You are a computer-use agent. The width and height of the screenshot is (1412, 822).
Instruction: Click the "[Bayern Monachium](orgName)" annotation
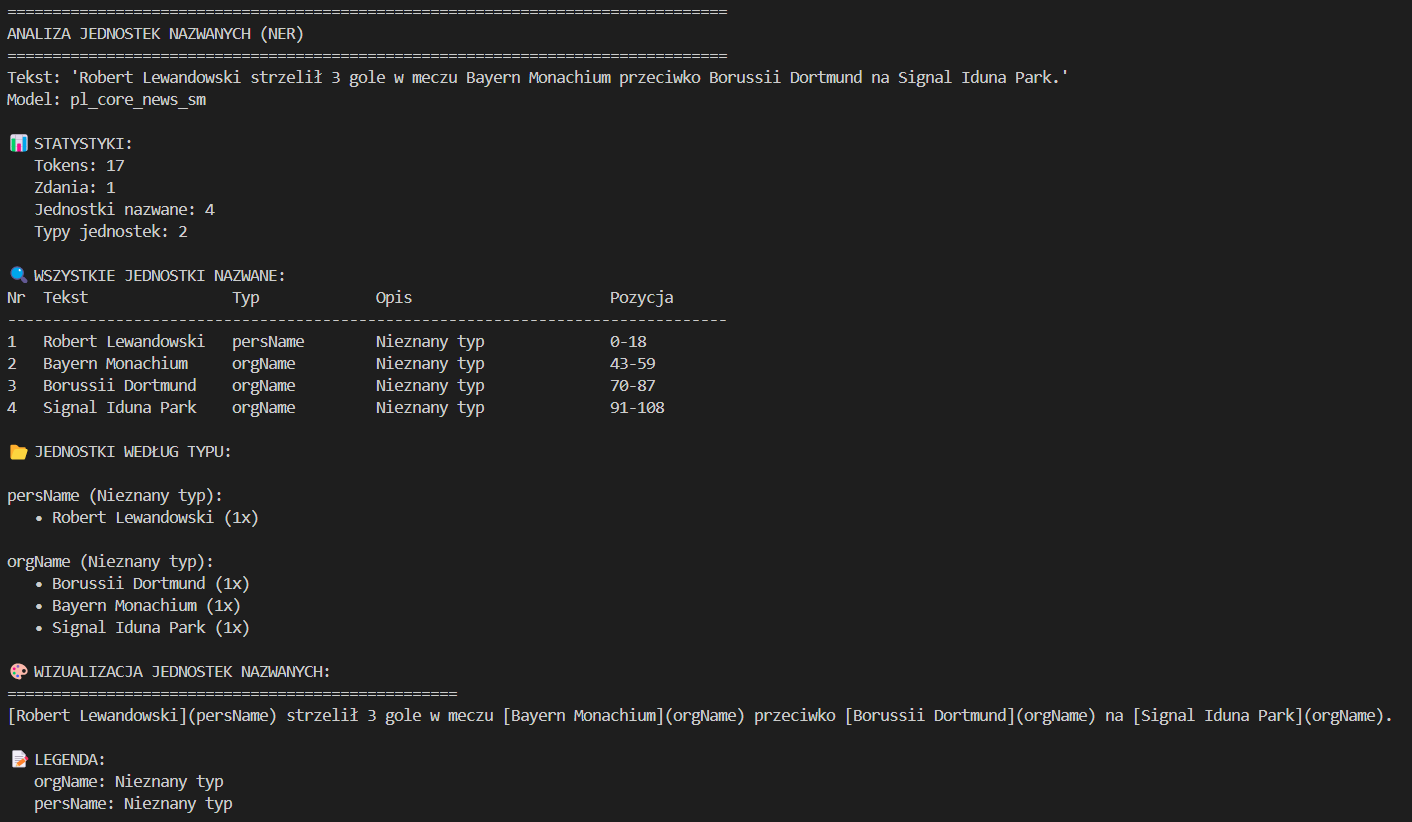click(624, 716)
